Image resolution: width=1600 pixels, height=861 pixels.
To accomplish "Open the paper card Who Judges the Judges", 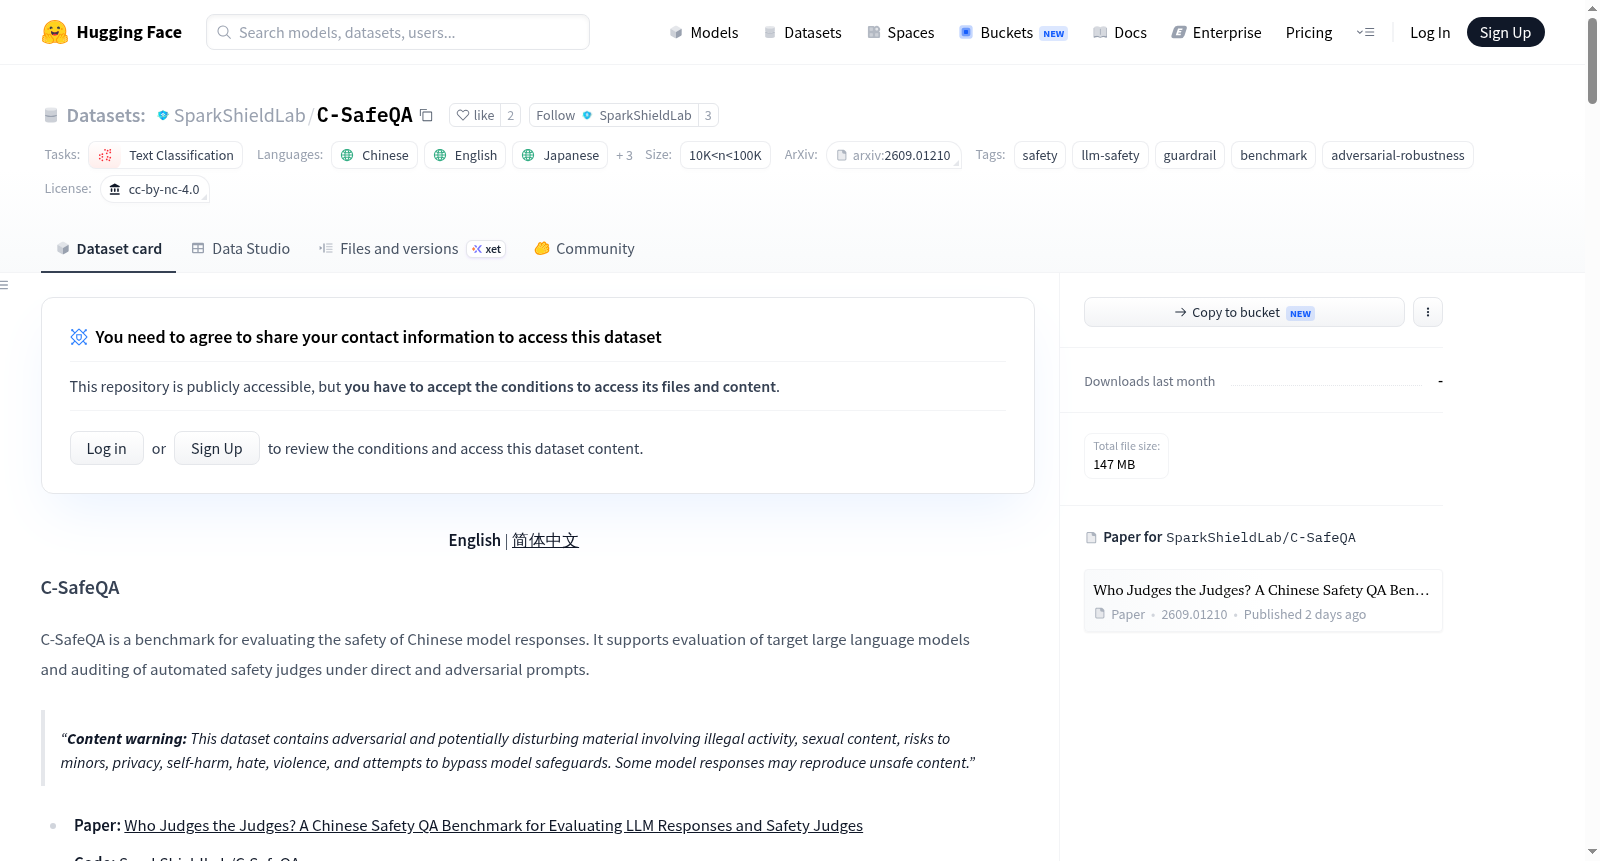I will [1263, 600].
